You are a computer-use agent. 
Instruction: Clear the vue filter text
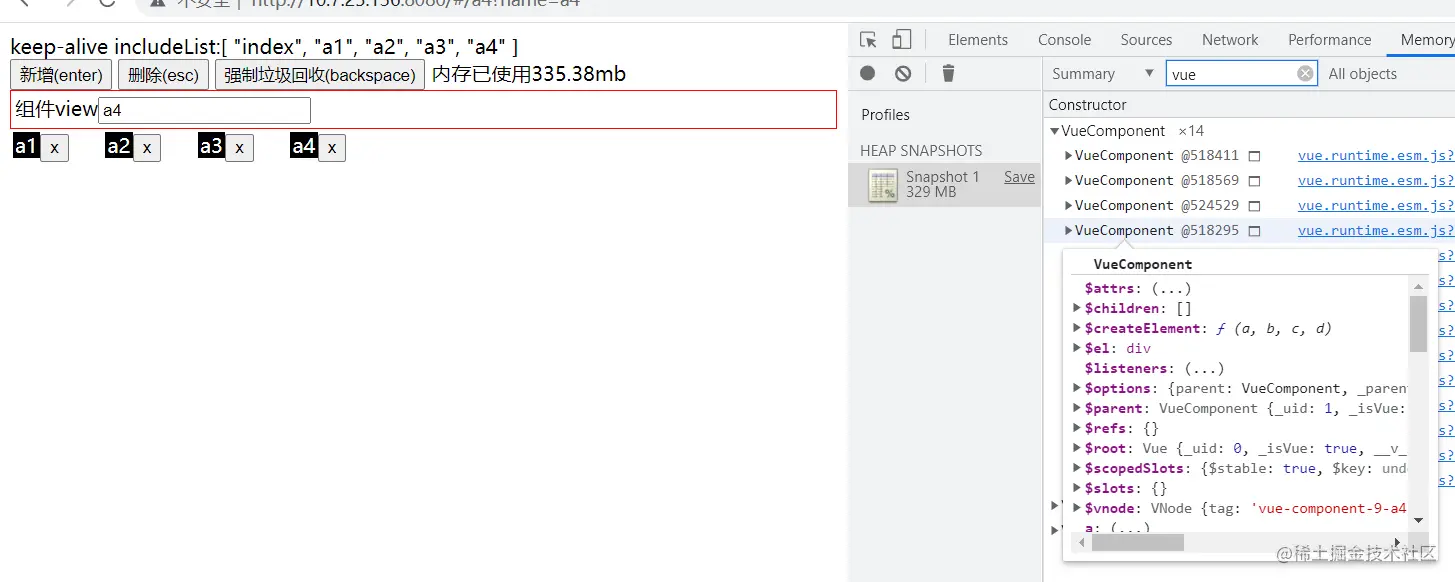(x=1305, y=73)
